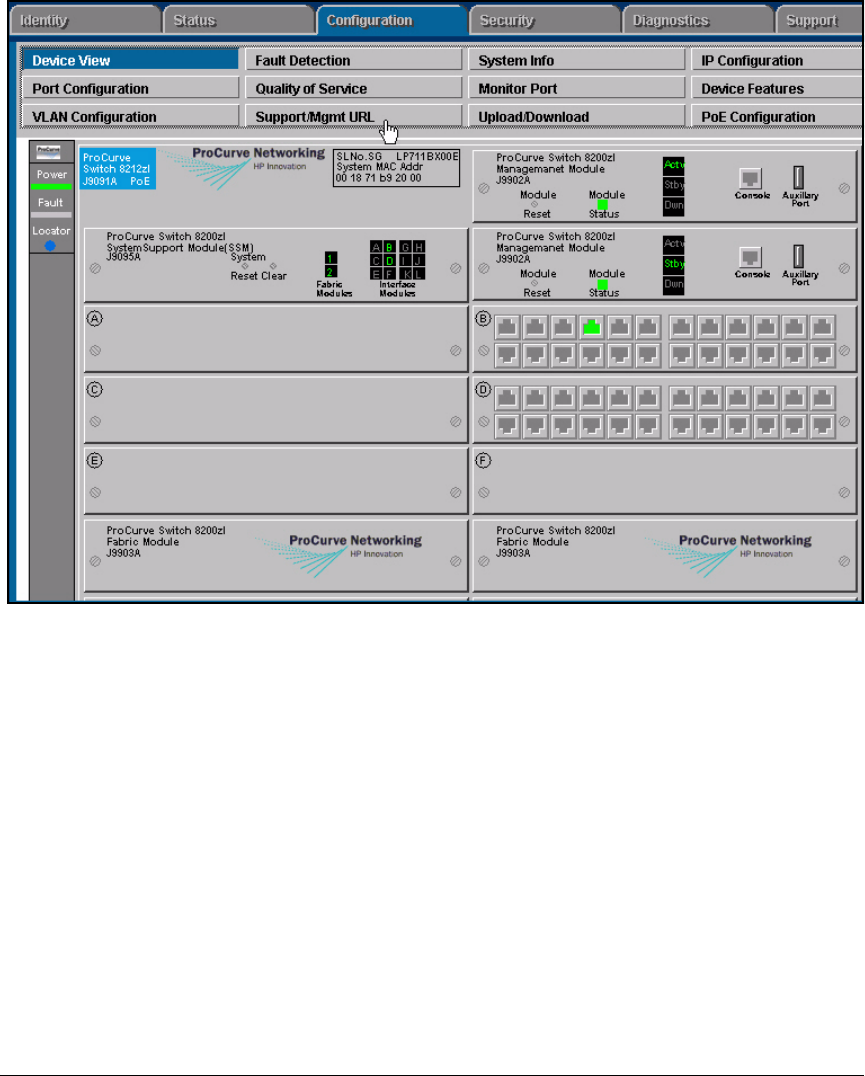Click the circled A slot label

click(95, 318)
